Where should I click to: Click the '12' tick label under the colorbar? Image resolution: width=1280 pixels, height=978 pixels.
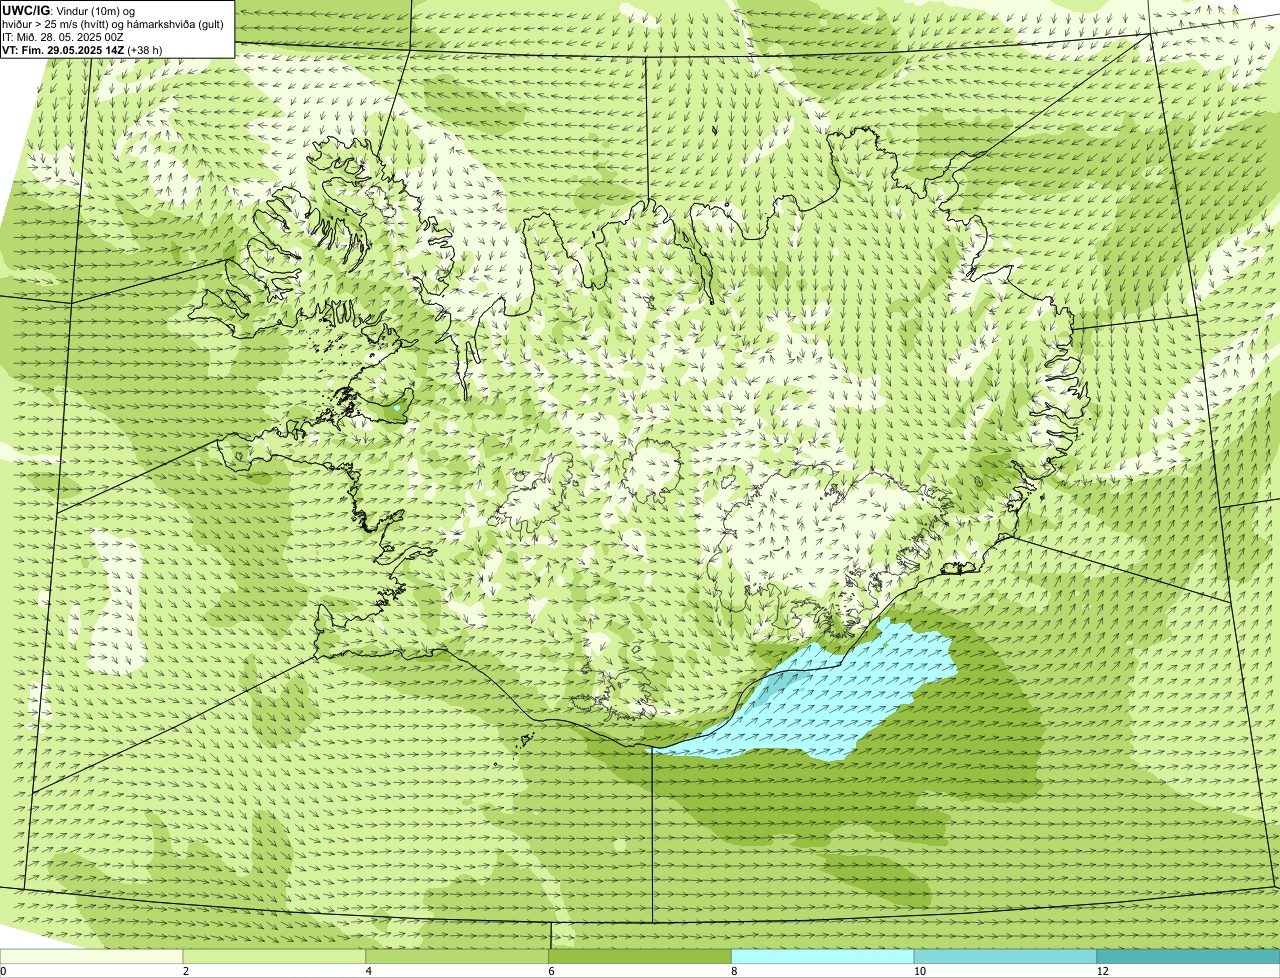[1102, 971]
